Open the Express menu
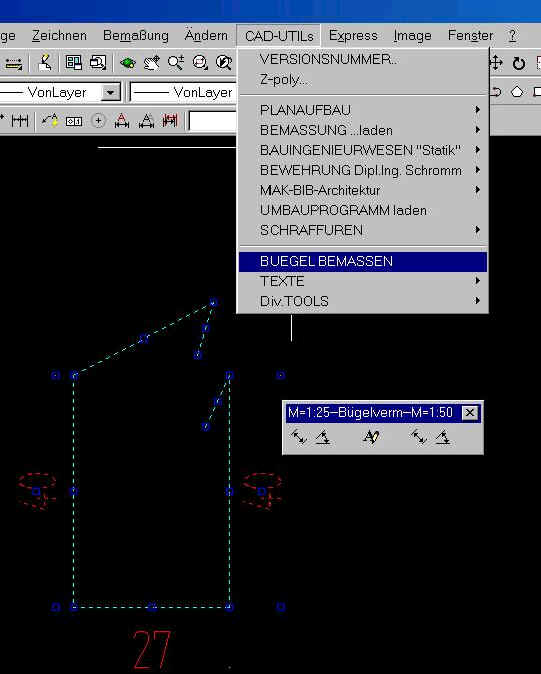Viewport: 541px width, 674px height. [353, 35]
